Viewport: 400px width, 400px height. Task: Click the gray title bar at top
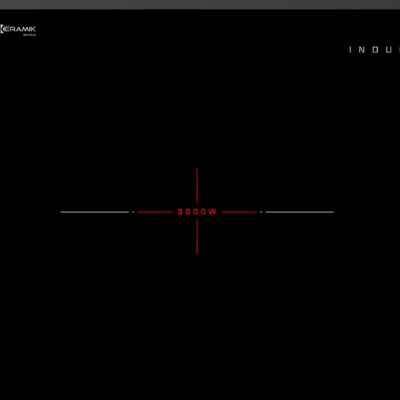[200, 4]
